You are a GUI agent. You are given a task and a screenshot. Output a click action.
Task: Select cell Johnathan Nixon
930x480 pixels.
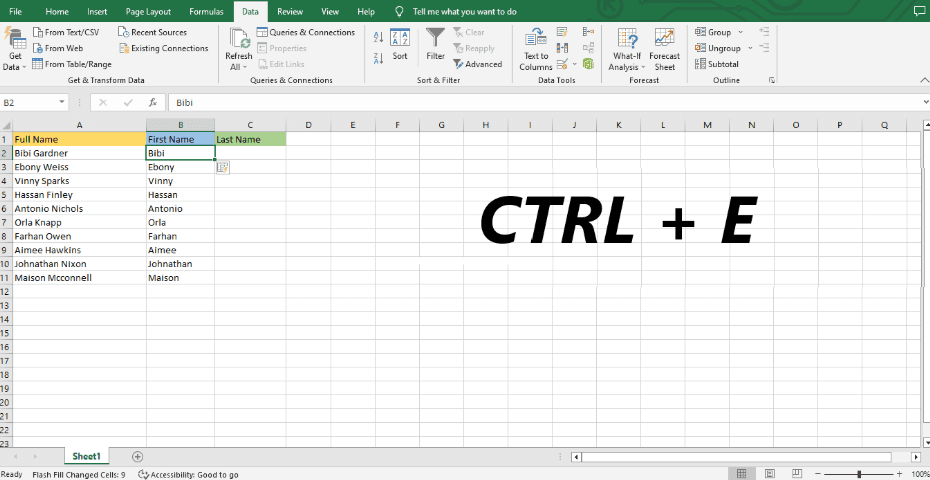(x=79, y=263)
